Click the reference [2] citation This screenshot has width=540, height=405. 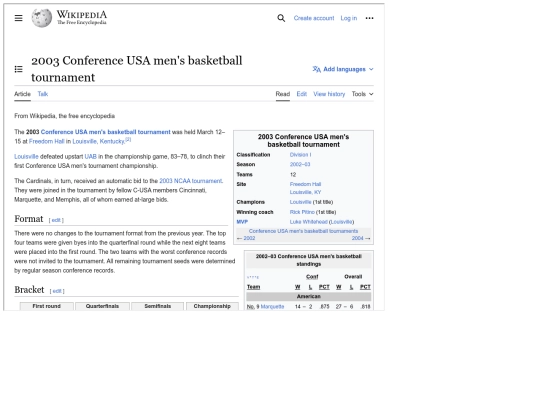(x=128, y=139)
